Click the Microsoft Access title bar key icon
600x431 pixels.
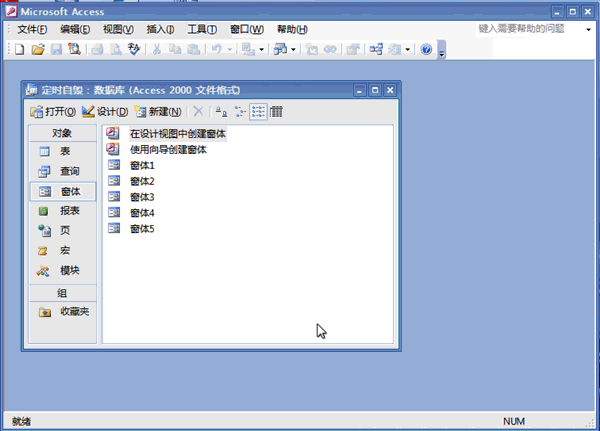pos(11,12)
